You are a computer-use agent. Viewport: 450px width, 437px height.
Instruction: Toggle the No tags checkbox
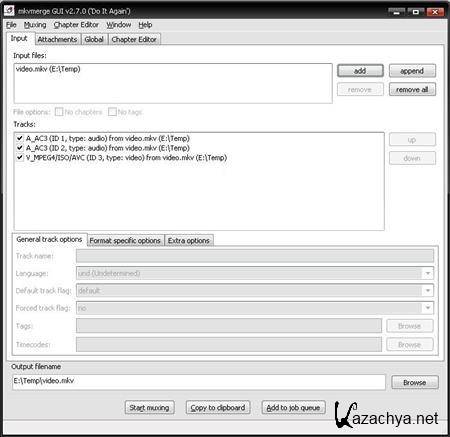click(x=112, y=112)
